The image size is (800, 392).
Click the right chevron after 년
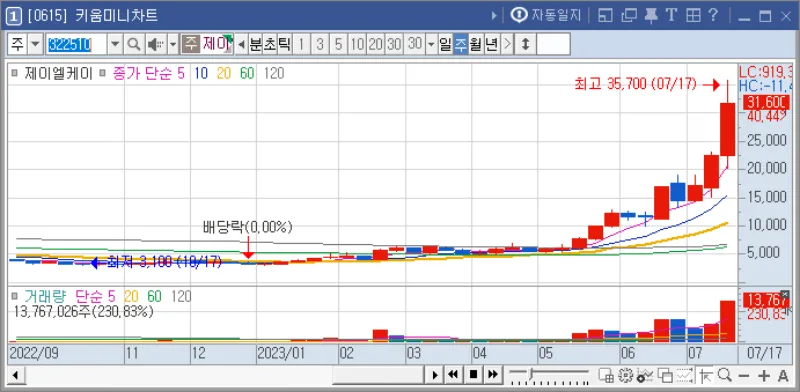(507, 44)
